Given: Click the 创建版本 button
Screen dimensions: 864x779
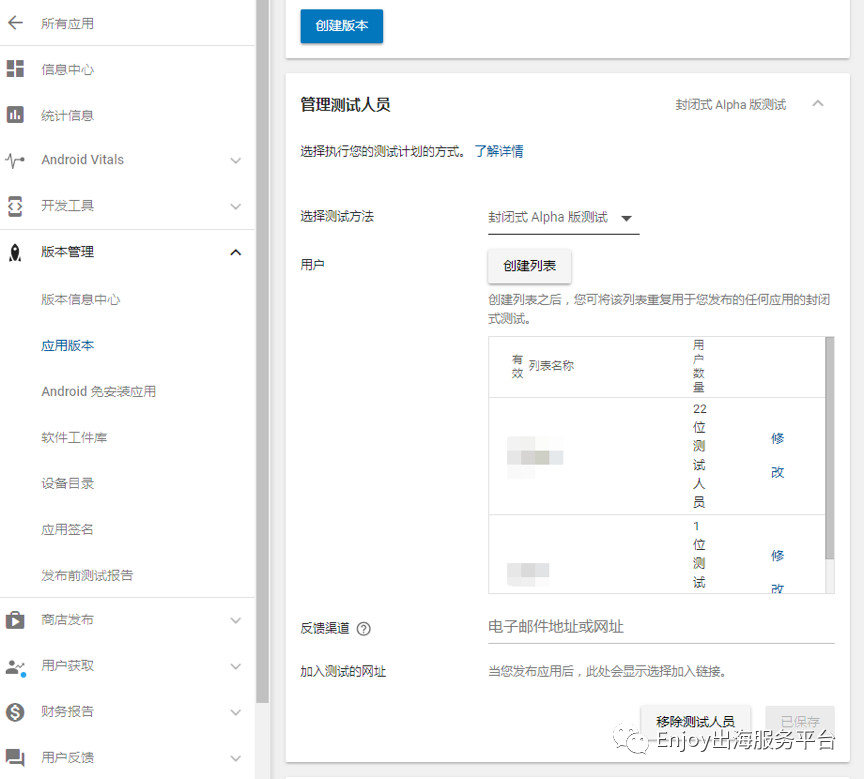Looking at the screenshot, I should (341, 26).
